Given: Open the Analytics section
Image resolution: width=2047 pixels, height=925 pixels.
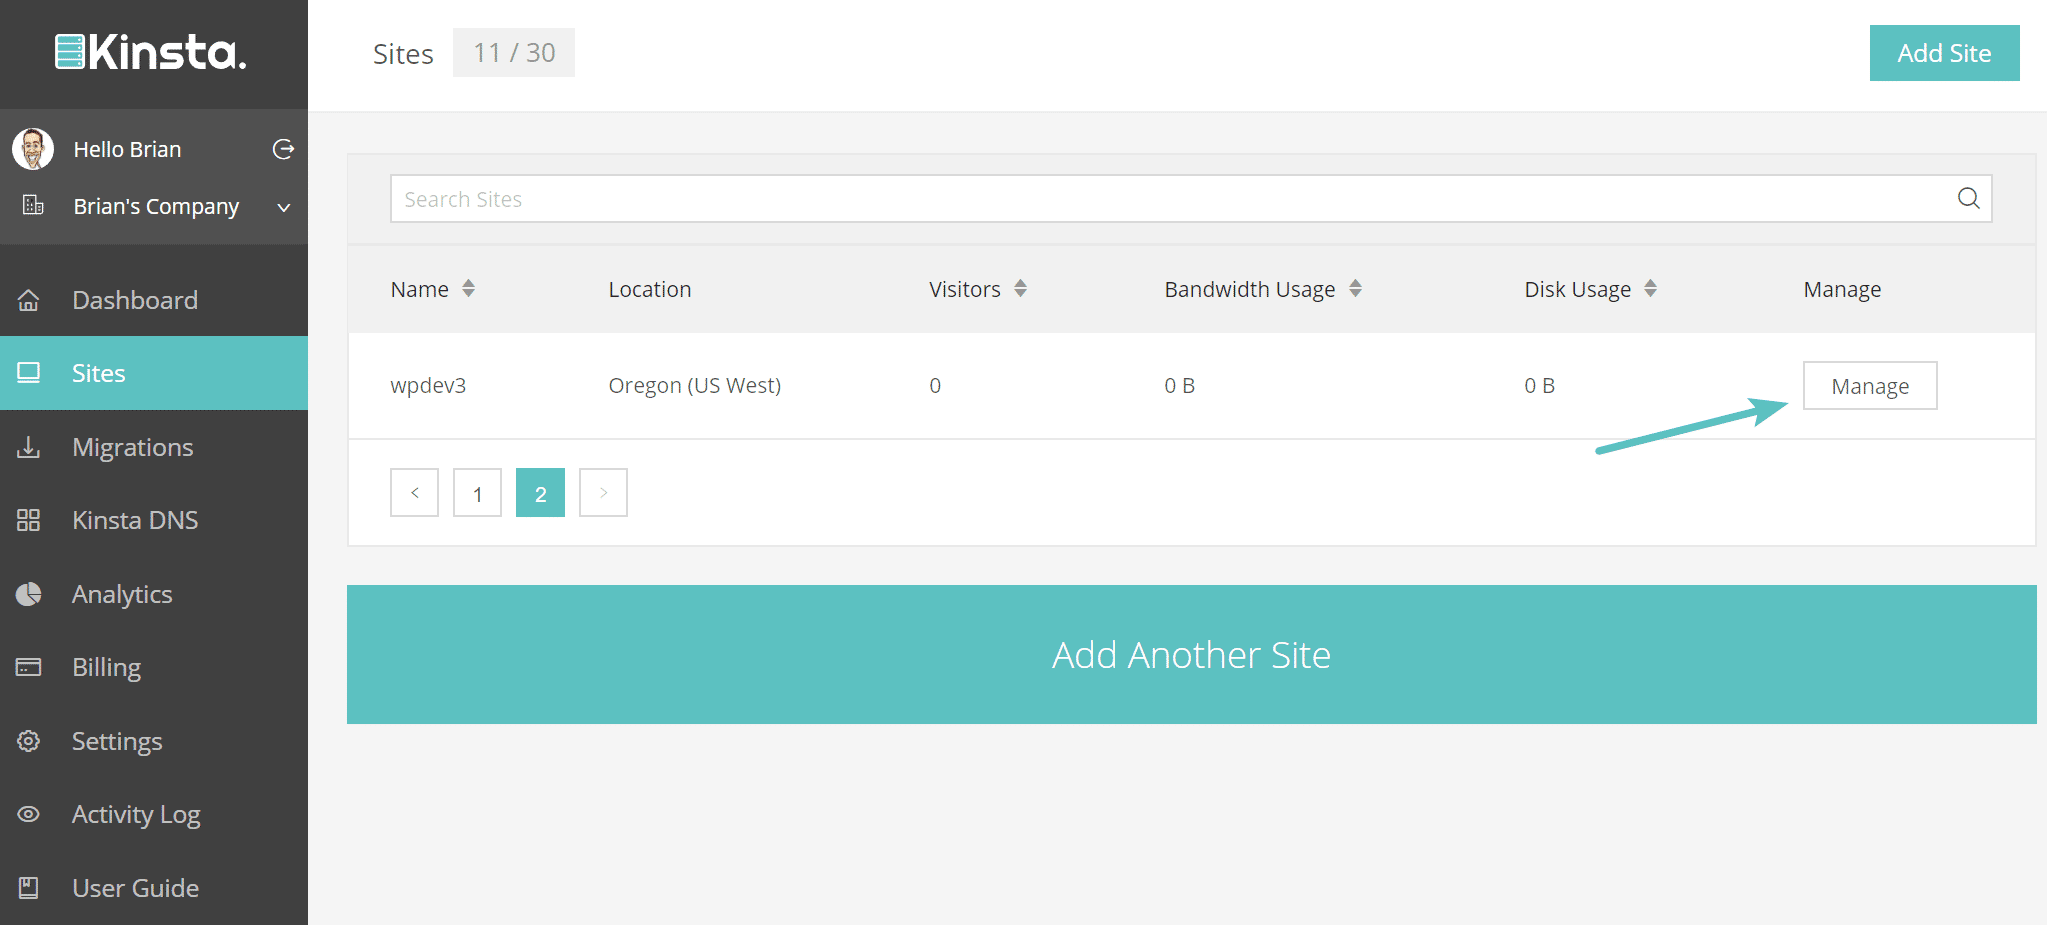Looking at the screenshot, I should pyautogui.click(x=154, y=594).
